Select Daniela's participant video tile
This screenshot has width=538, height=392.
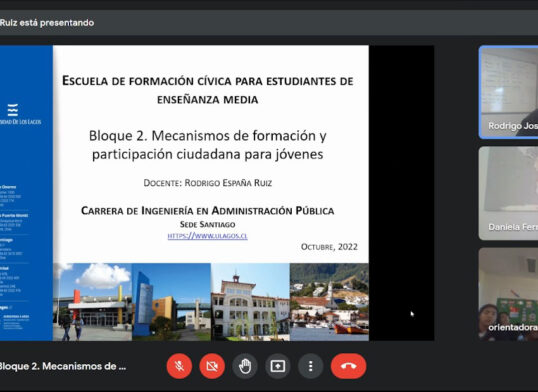click(508, 193)
